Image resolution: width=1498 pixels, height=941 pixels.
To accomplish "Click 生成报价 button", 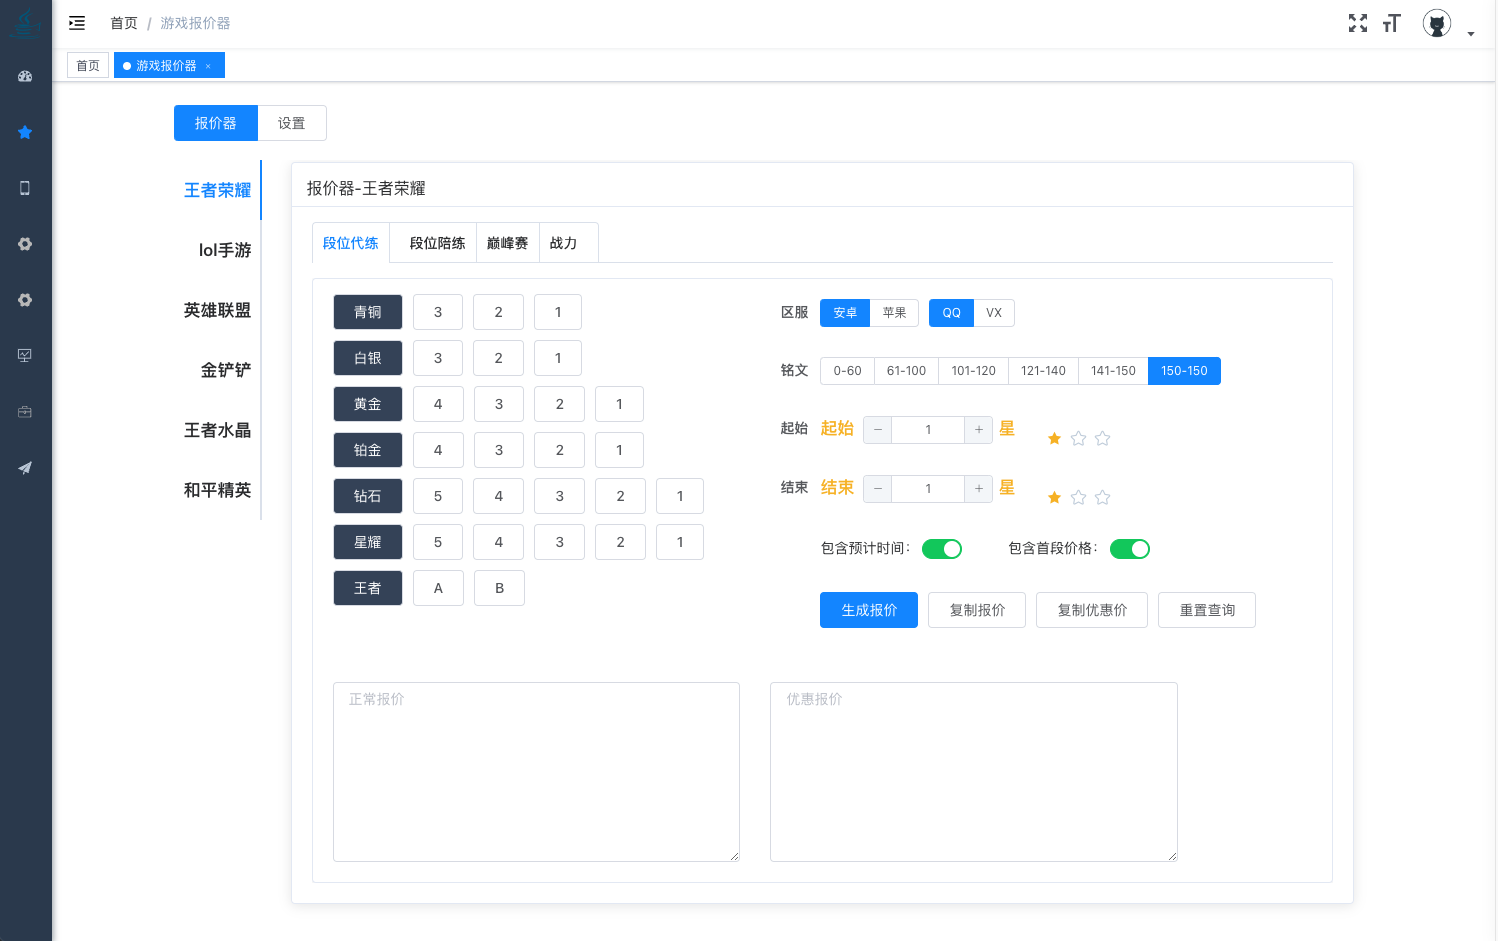I will (x=869, y=610).
